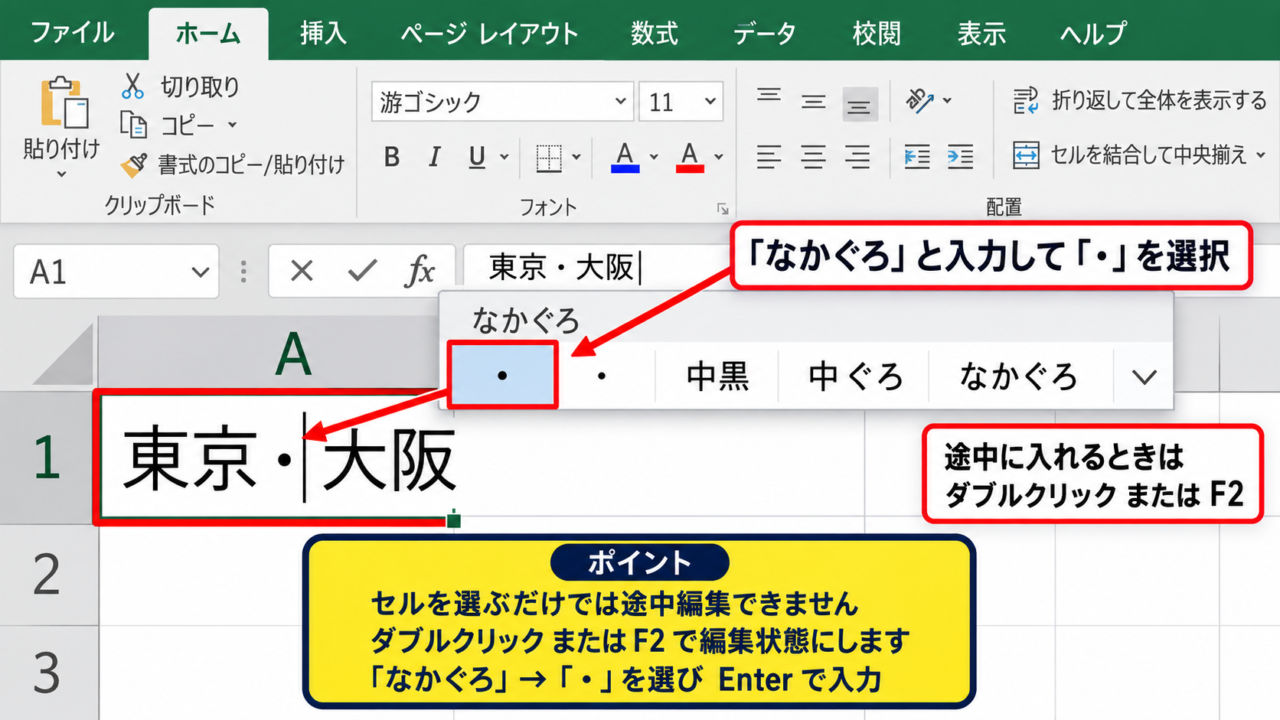Toggle Underline formatting
The width and height of the screenshot is (1280, 720).
click(477, 157)
